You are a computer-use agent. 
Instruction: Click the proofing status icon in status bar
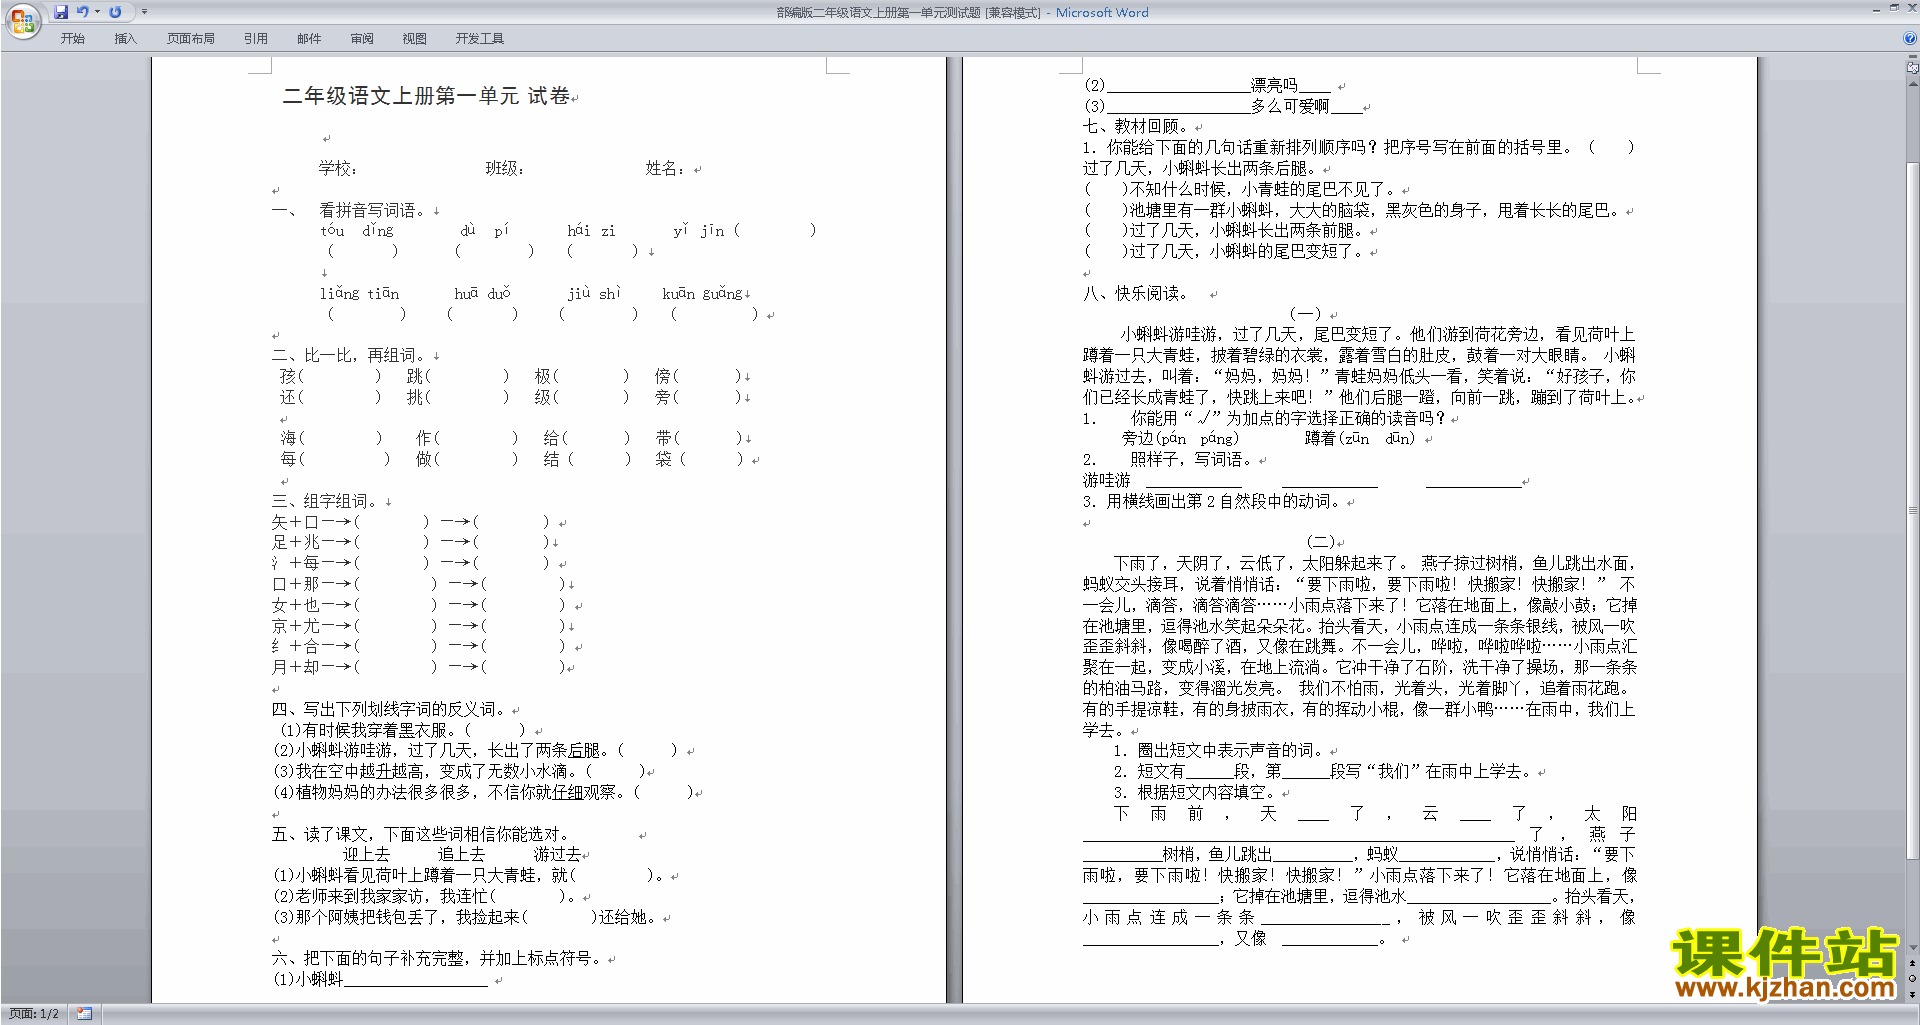click(x=85, y=1014)
